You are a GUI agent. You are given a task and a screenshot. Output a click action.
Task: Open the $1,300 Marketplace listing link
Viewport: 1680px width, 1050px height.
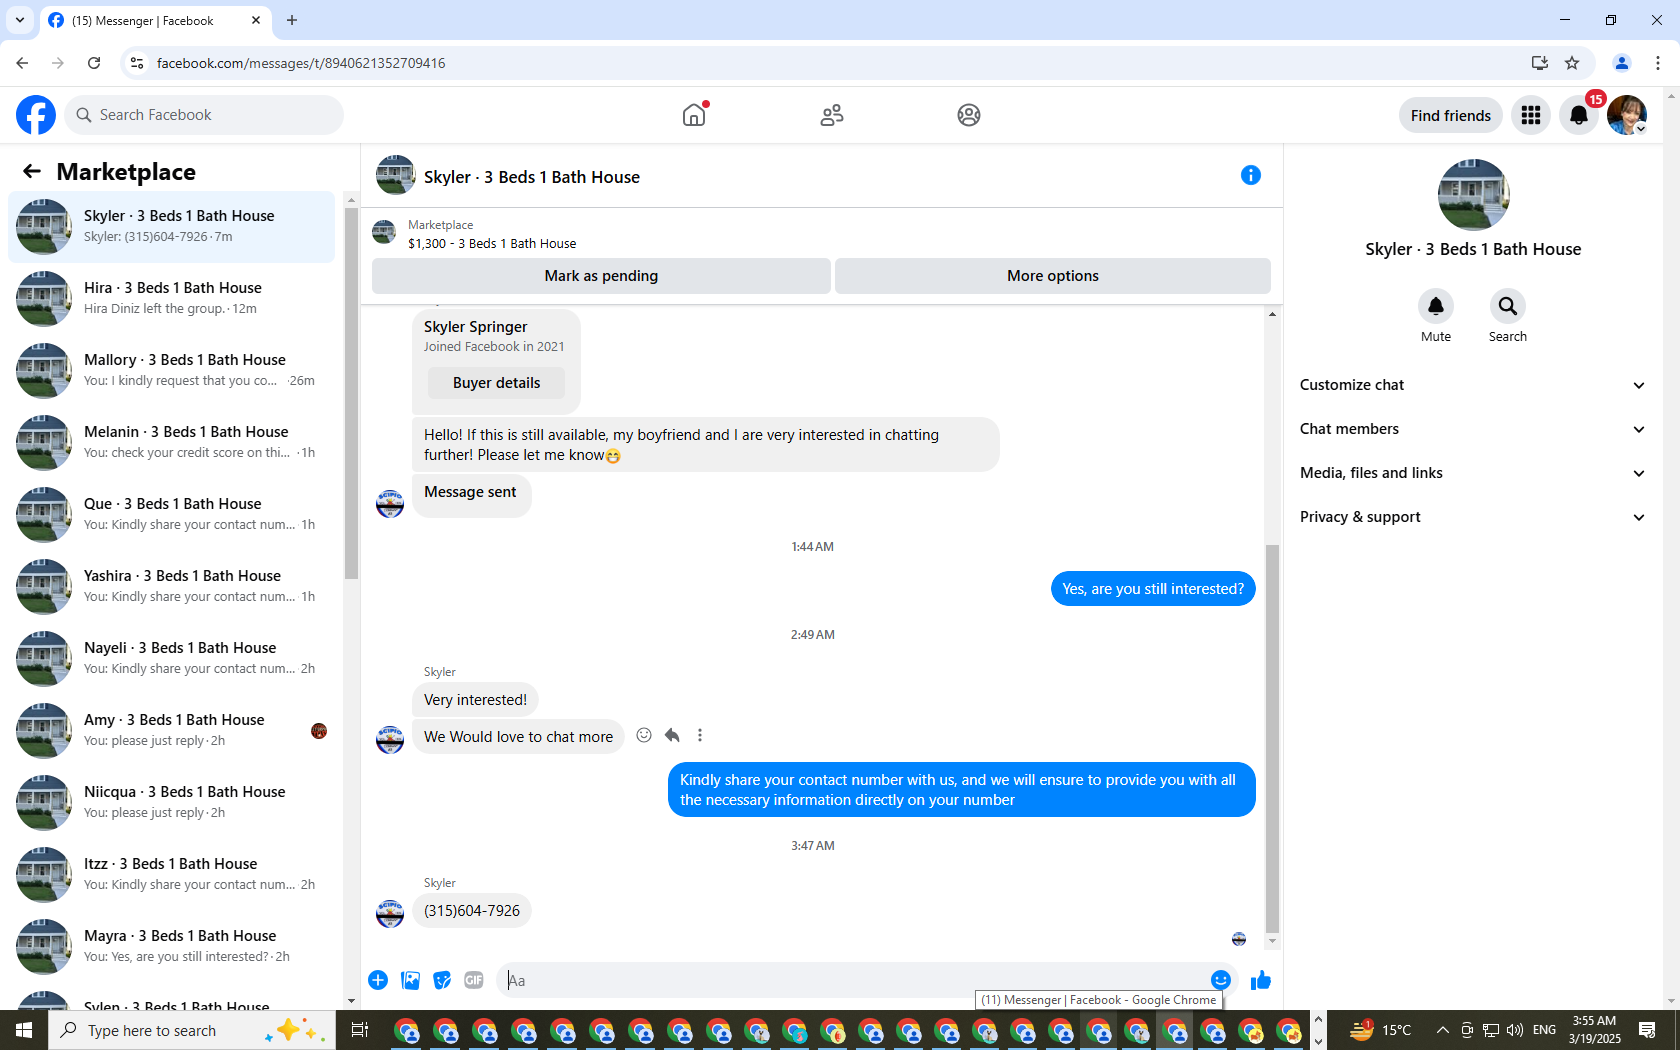pyautogui.click(x=492, y=243)
